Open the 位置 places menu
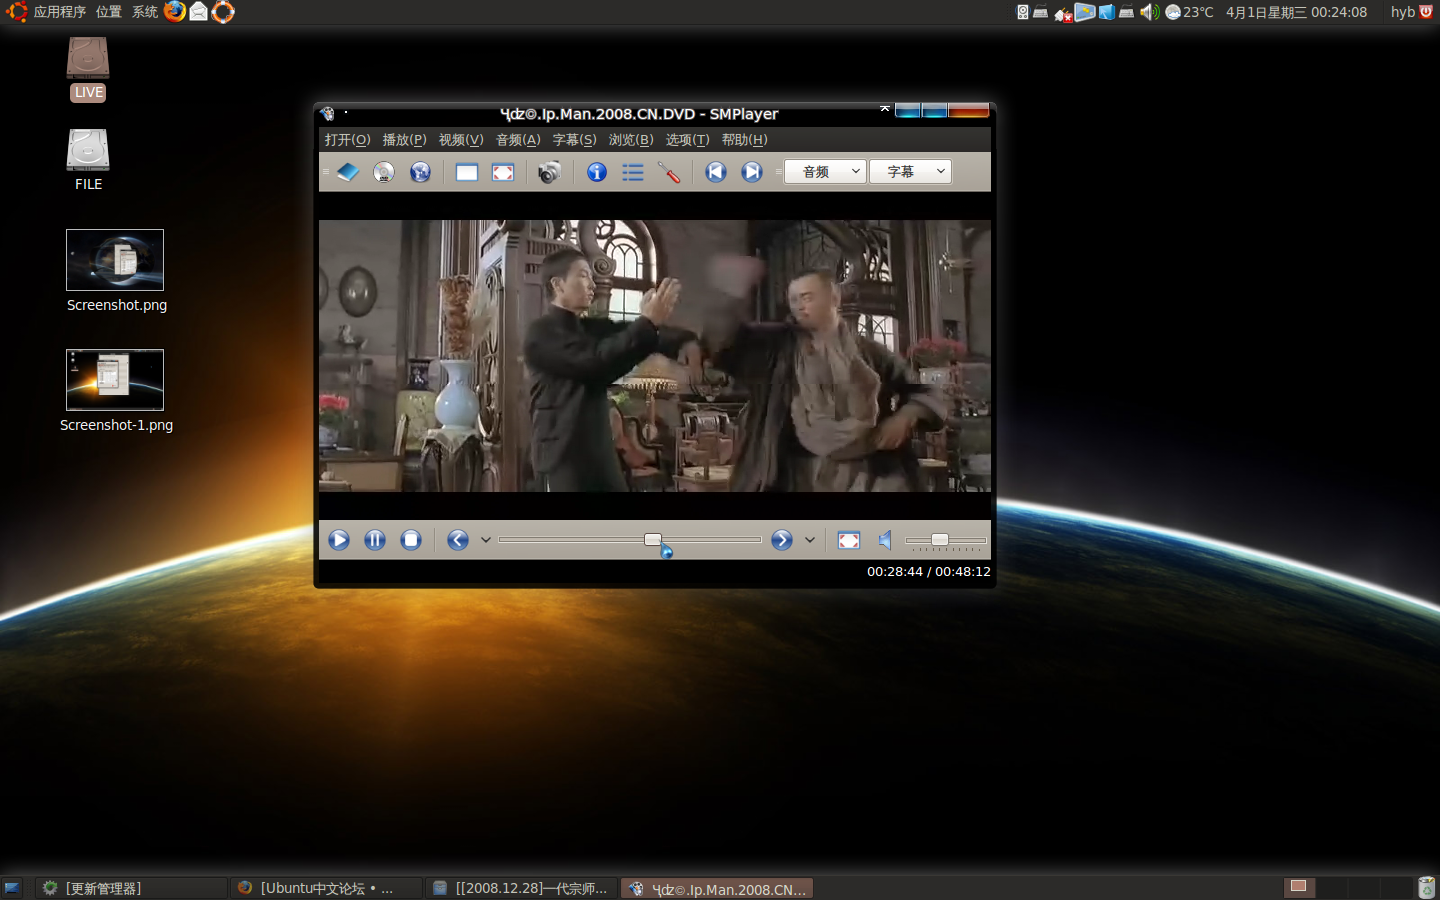 (x=109, y=12)
